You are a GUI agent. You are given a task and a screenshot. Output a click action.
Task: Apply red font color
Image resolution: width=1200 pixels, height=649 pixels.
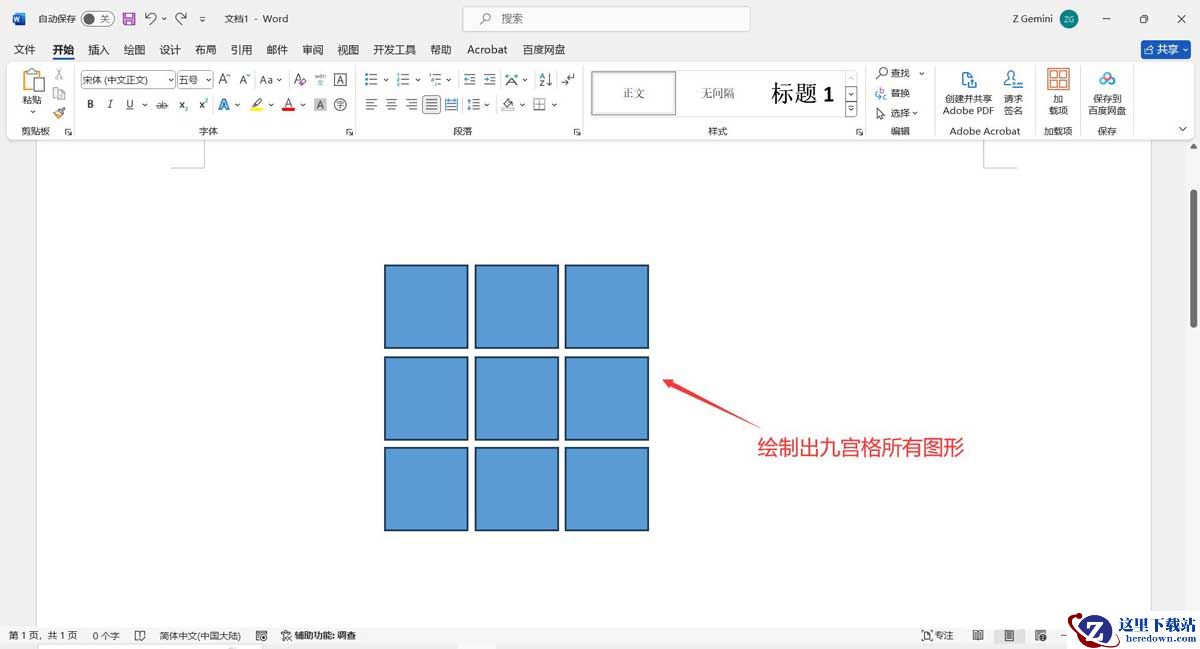click(288, 104)
